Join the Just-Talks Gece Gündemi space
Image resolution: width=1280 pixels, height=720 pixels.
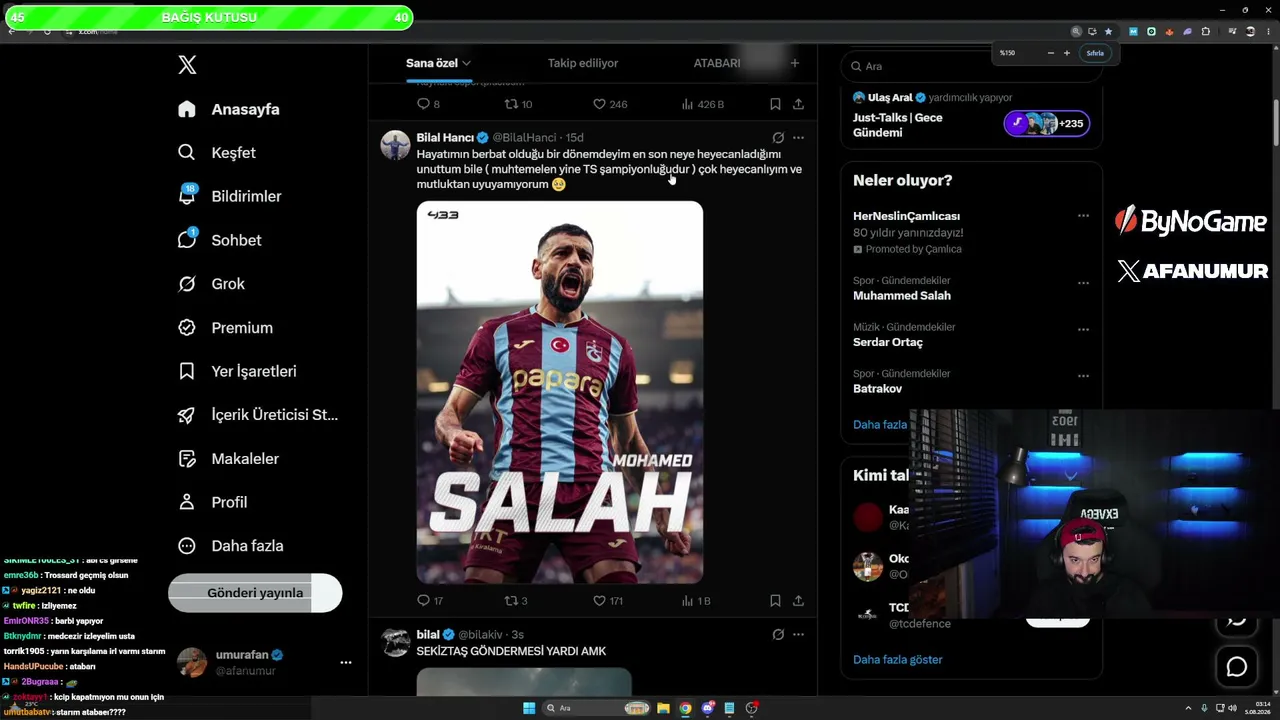pos(1047,124)
